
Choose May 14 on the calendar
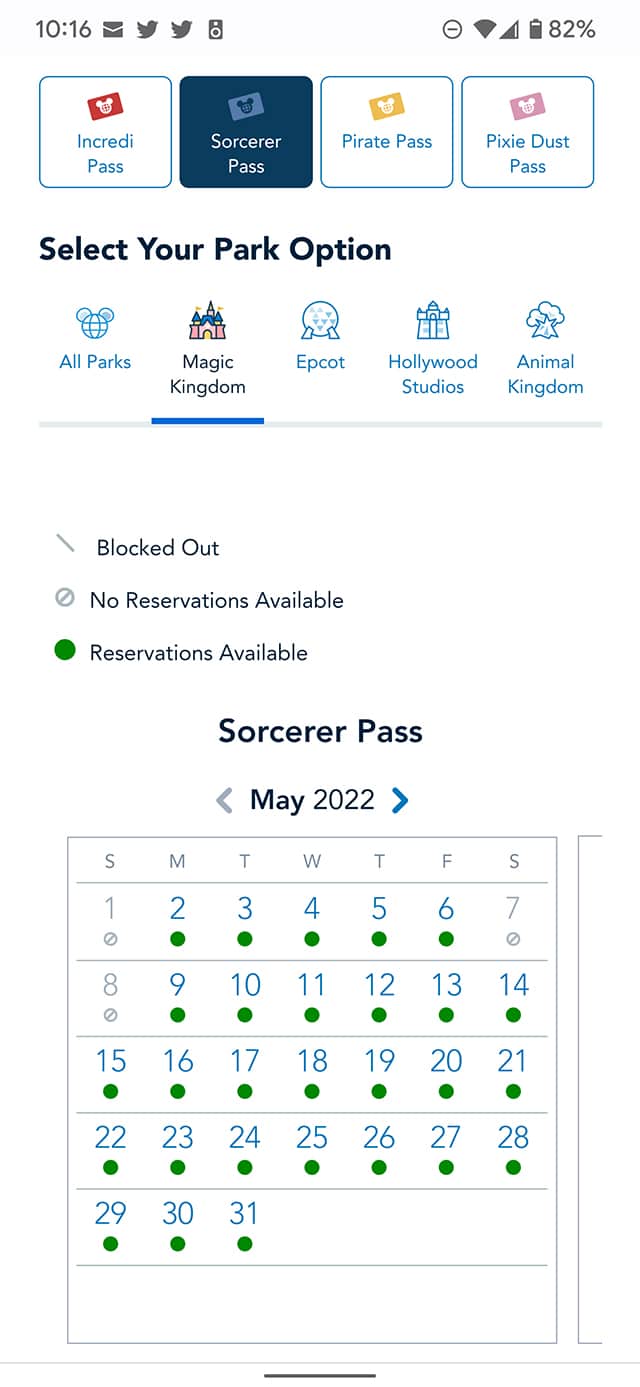coord(513,996)
